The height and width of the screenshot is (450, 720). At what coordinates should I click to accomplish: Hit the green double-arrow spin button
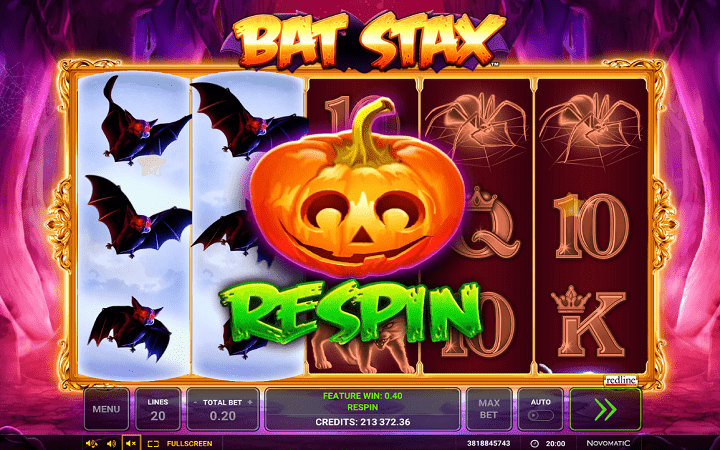pyautogui.click(x=605, y=409)
